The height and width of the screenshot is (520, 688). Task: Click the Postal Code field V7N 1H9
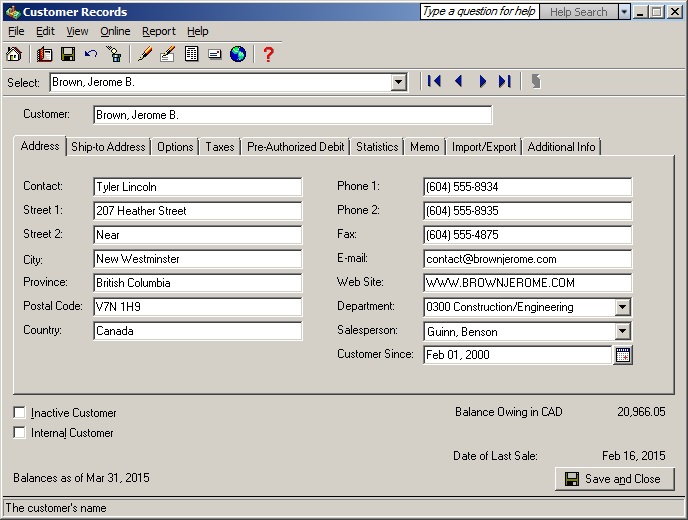(x=197, y=307)
